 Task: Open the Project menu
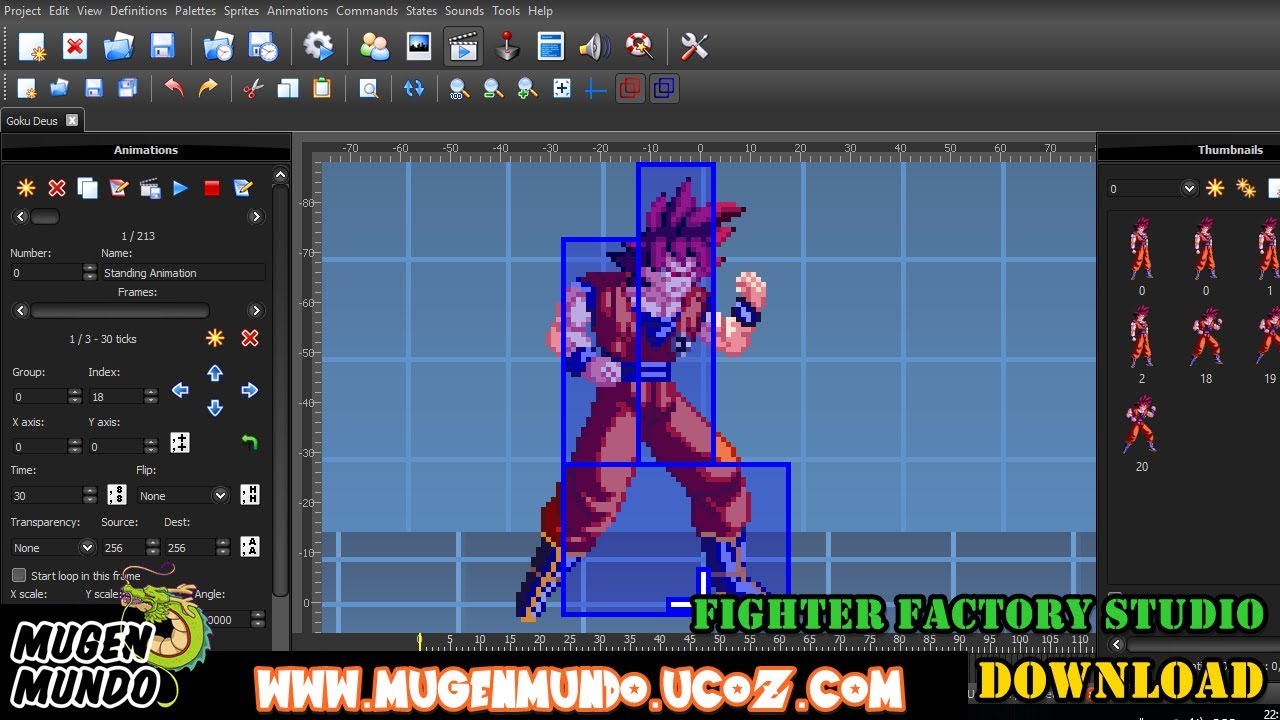coord(23,10)
